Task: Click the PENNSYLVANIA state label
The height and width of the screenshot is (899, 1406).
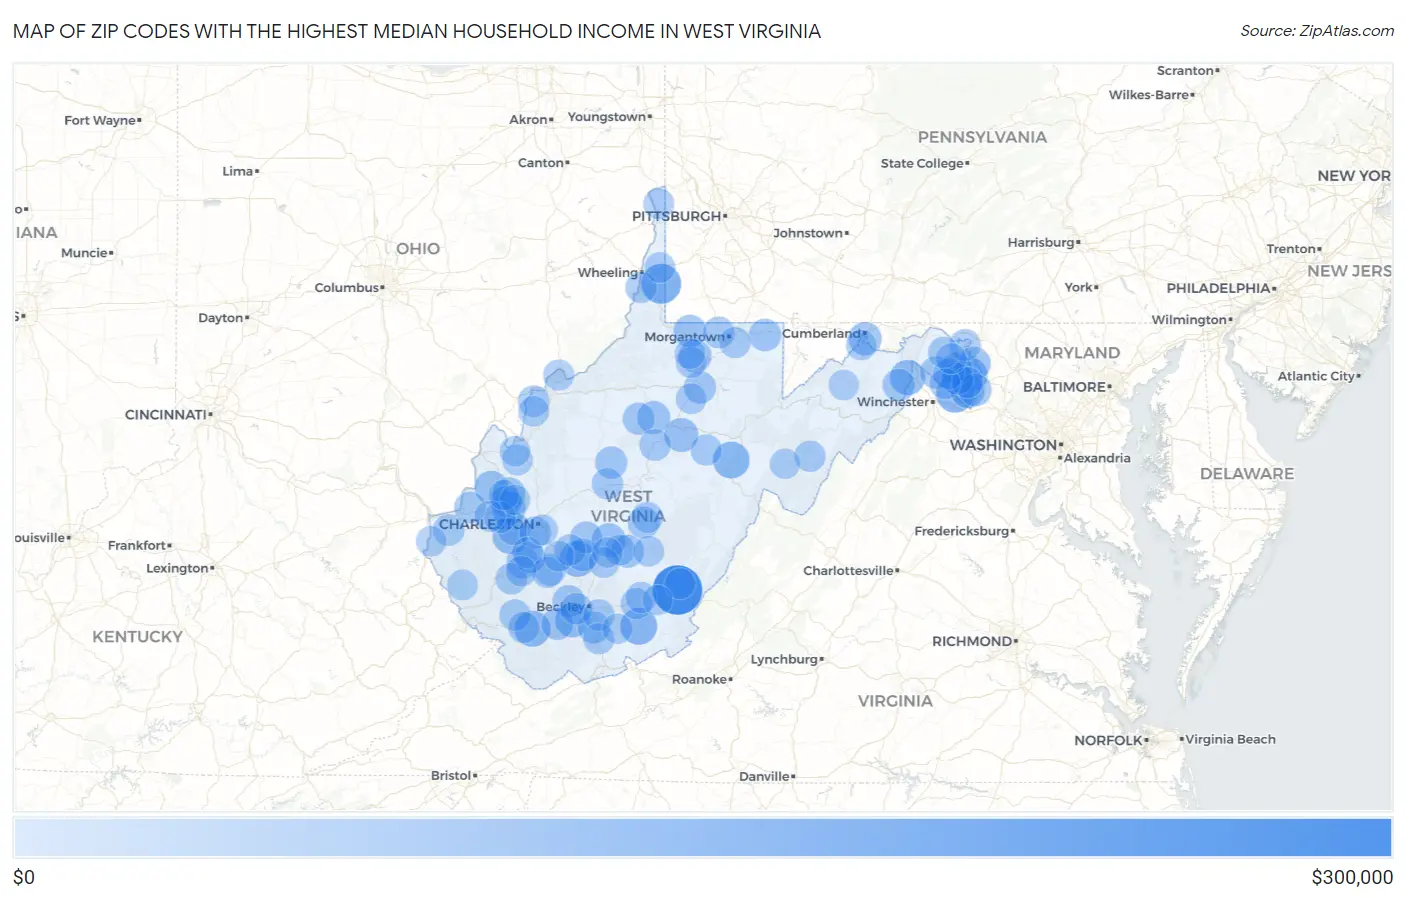Action: (x=982, y=137)
